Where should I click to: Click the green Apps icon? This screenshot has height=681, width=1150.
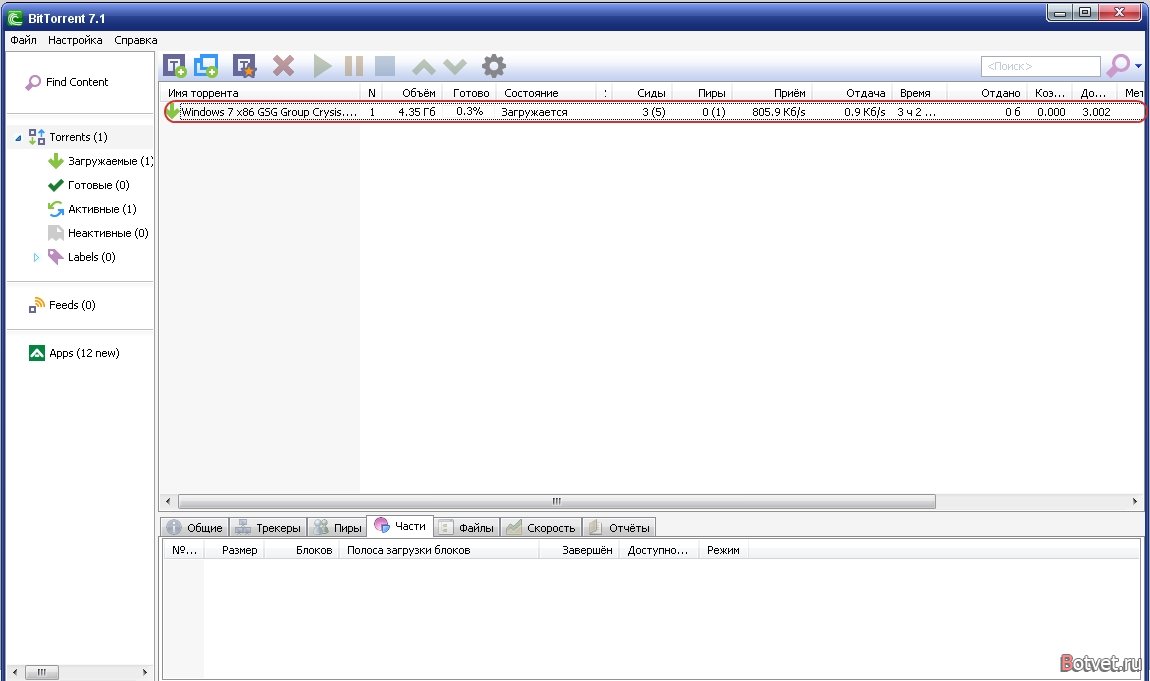[37, 353]
